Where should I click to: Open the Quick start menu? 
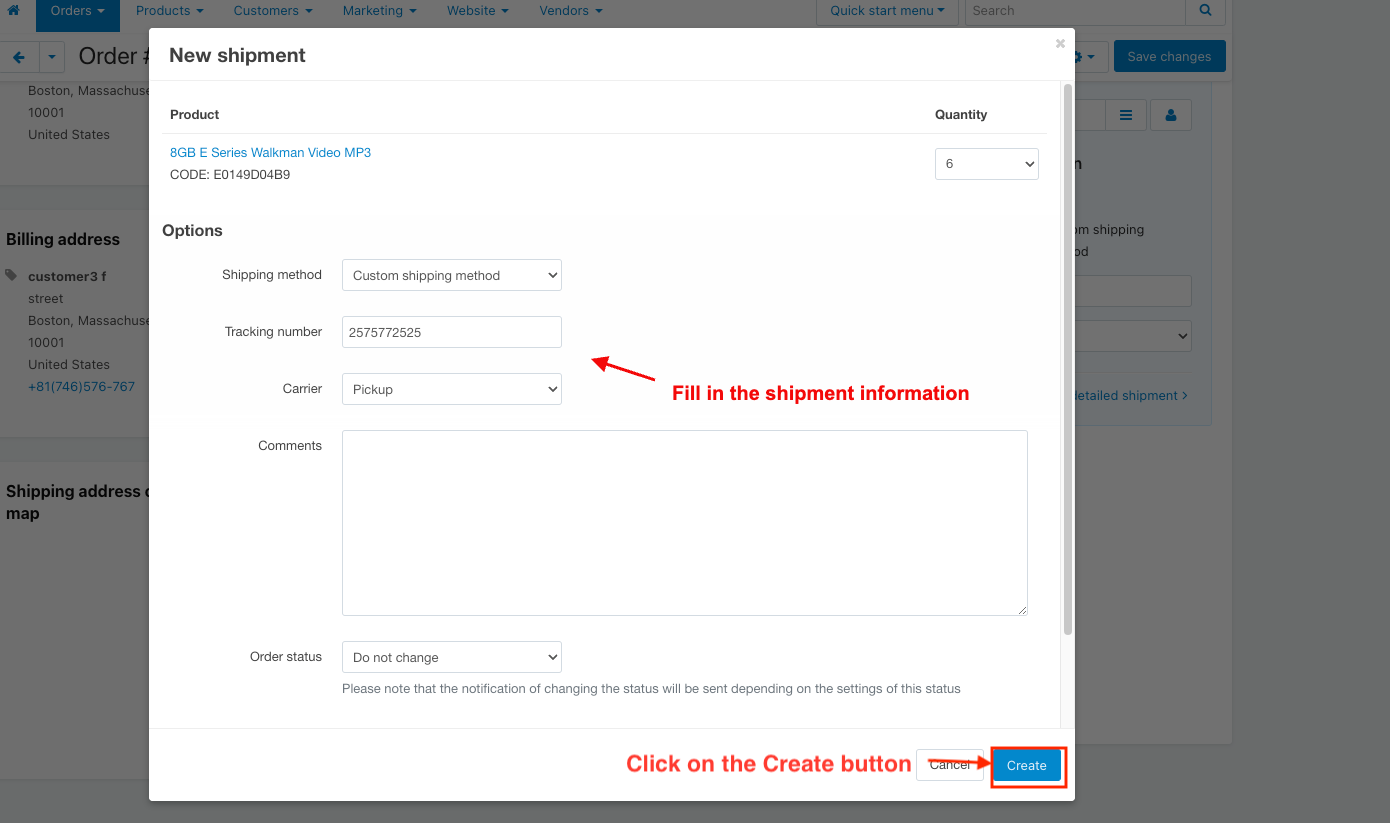(x=887, y=11)
